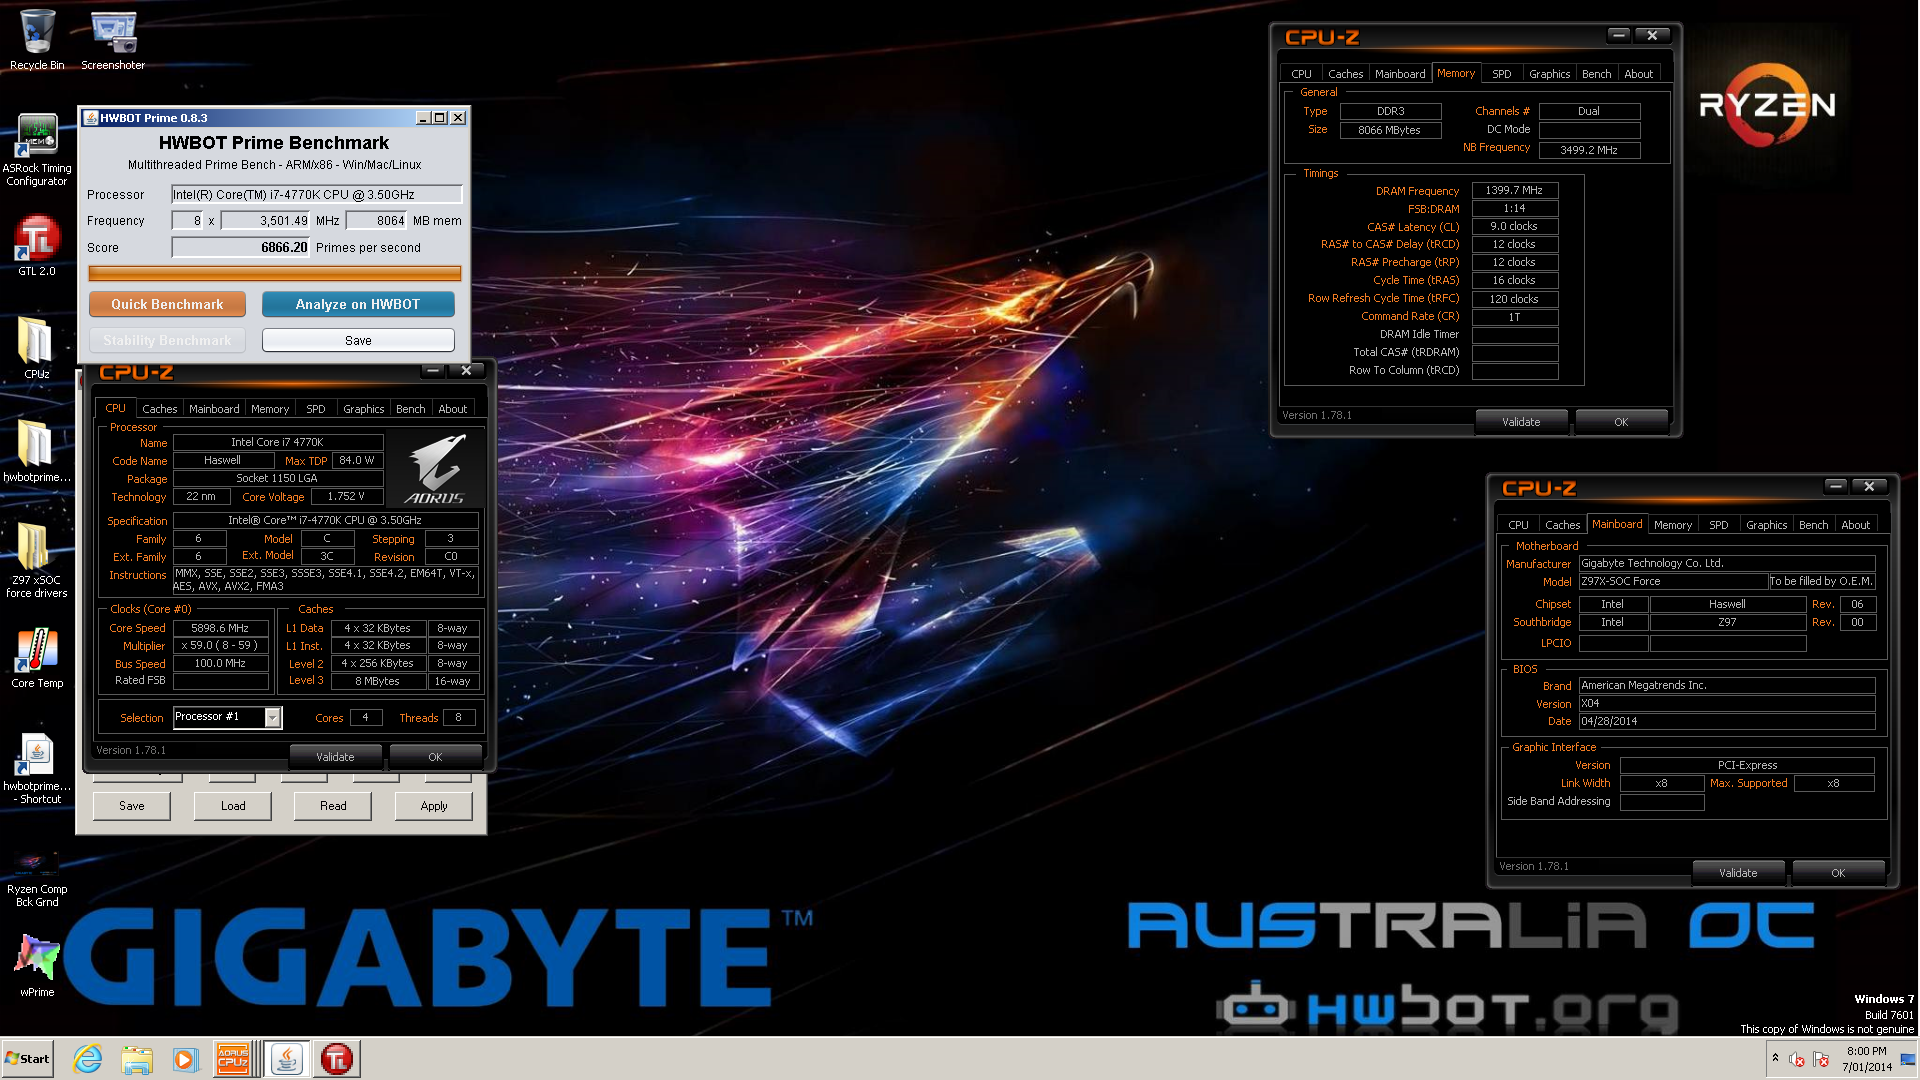Click Save button in Timing Configurator window

(x=132, y=806)
